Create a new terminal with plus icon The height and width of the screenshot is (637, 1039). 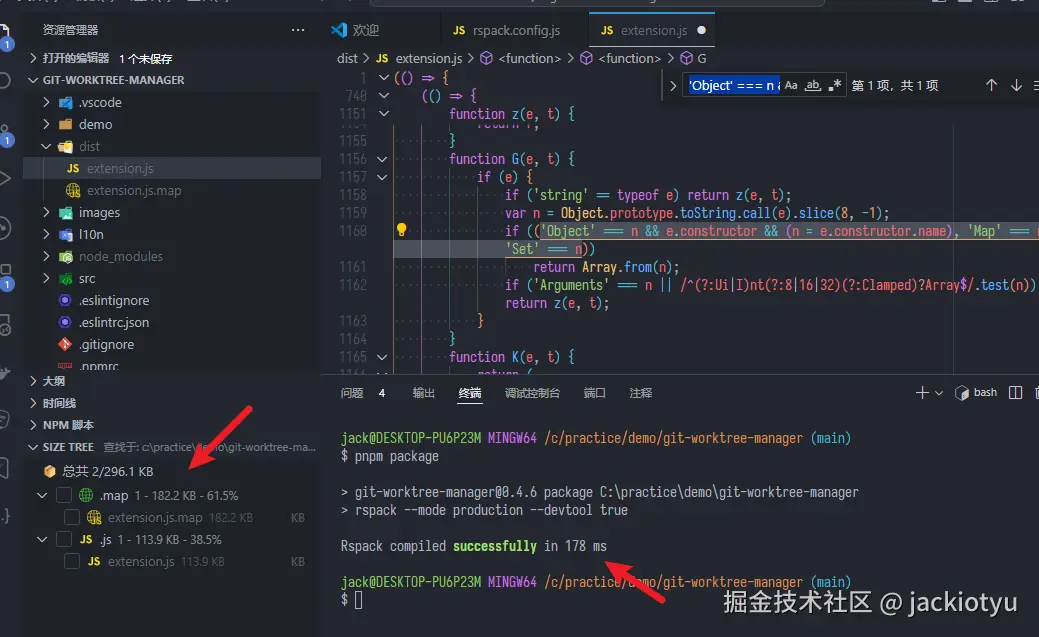922,393
